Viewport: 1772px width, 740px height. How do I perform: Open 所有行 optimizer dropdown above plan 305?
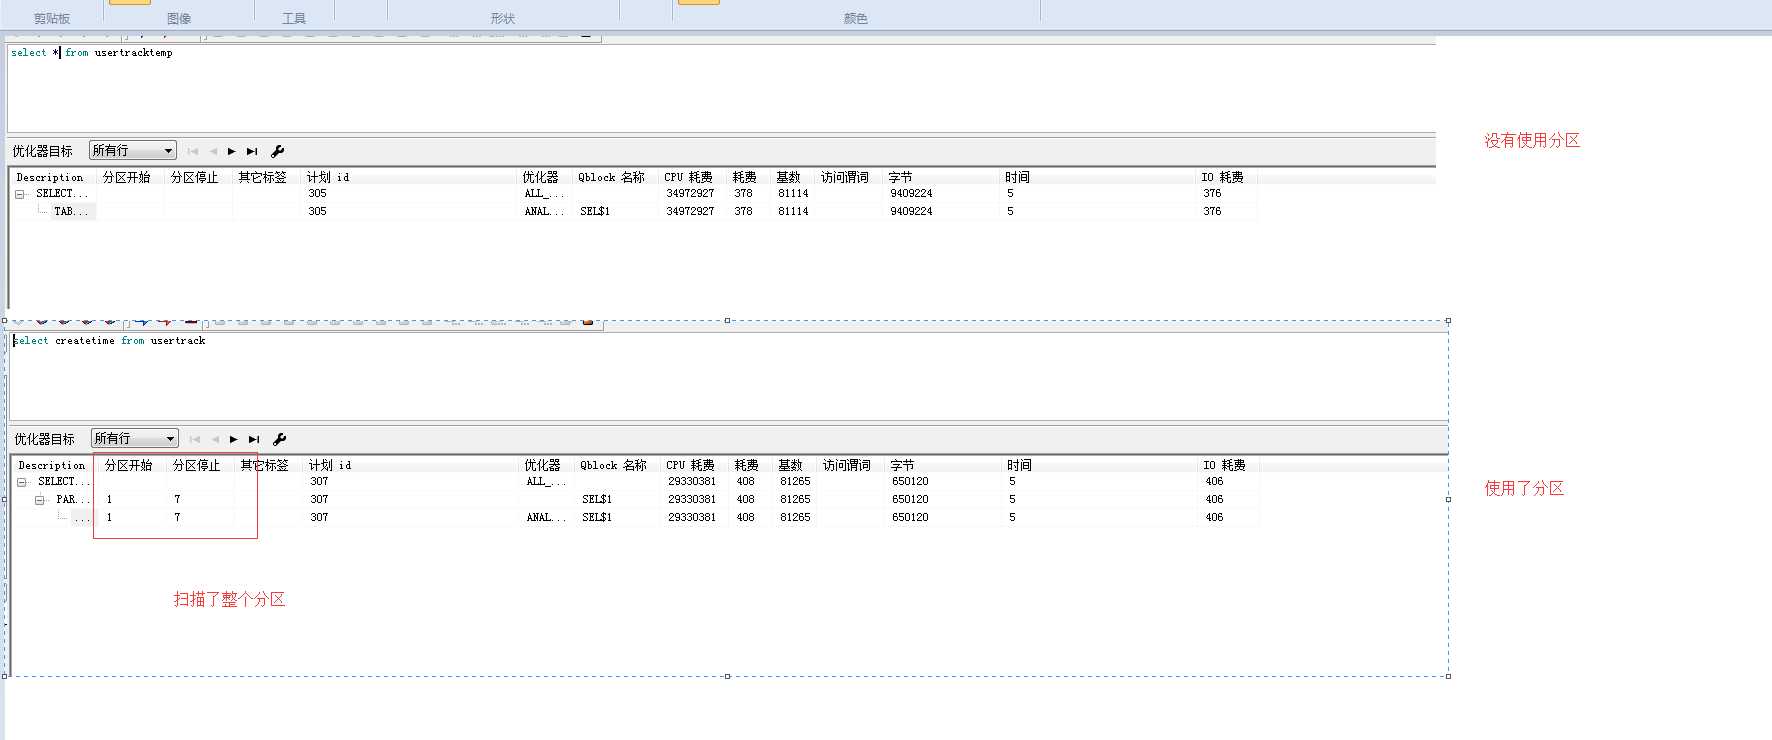point(133,150)
